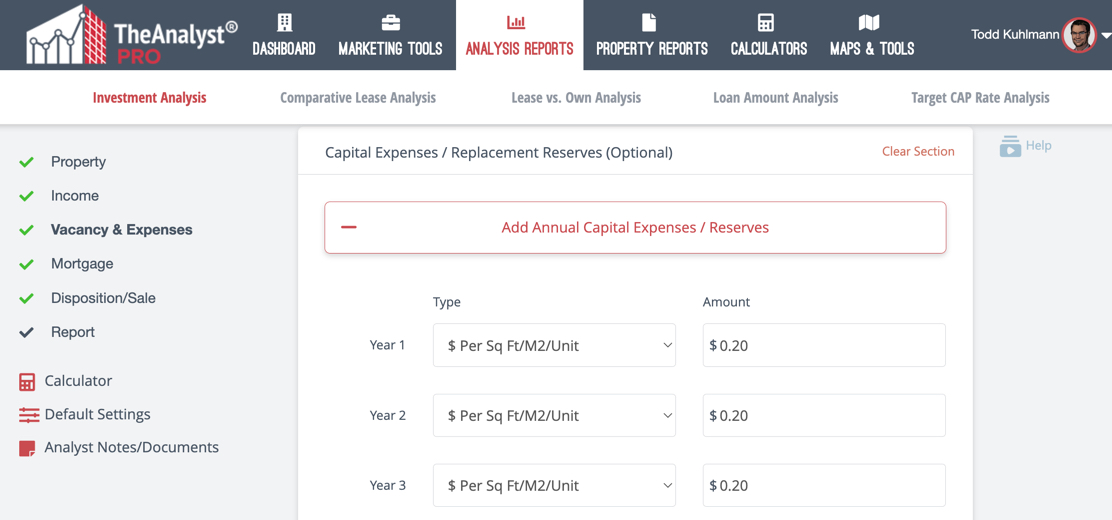
Task: Open the user menu caret beside avatar
Action: tap(1105, 36)
